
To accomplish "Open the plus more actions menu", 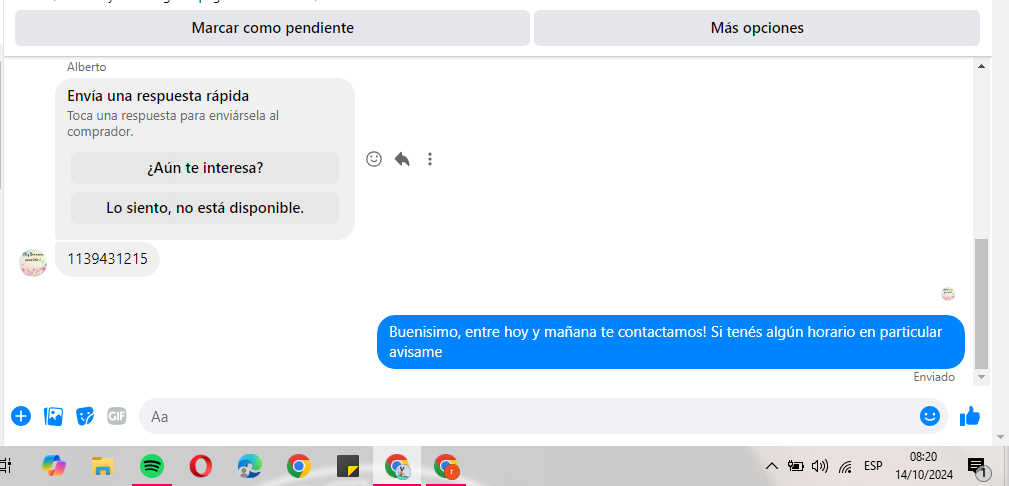I will coord(21,416).
